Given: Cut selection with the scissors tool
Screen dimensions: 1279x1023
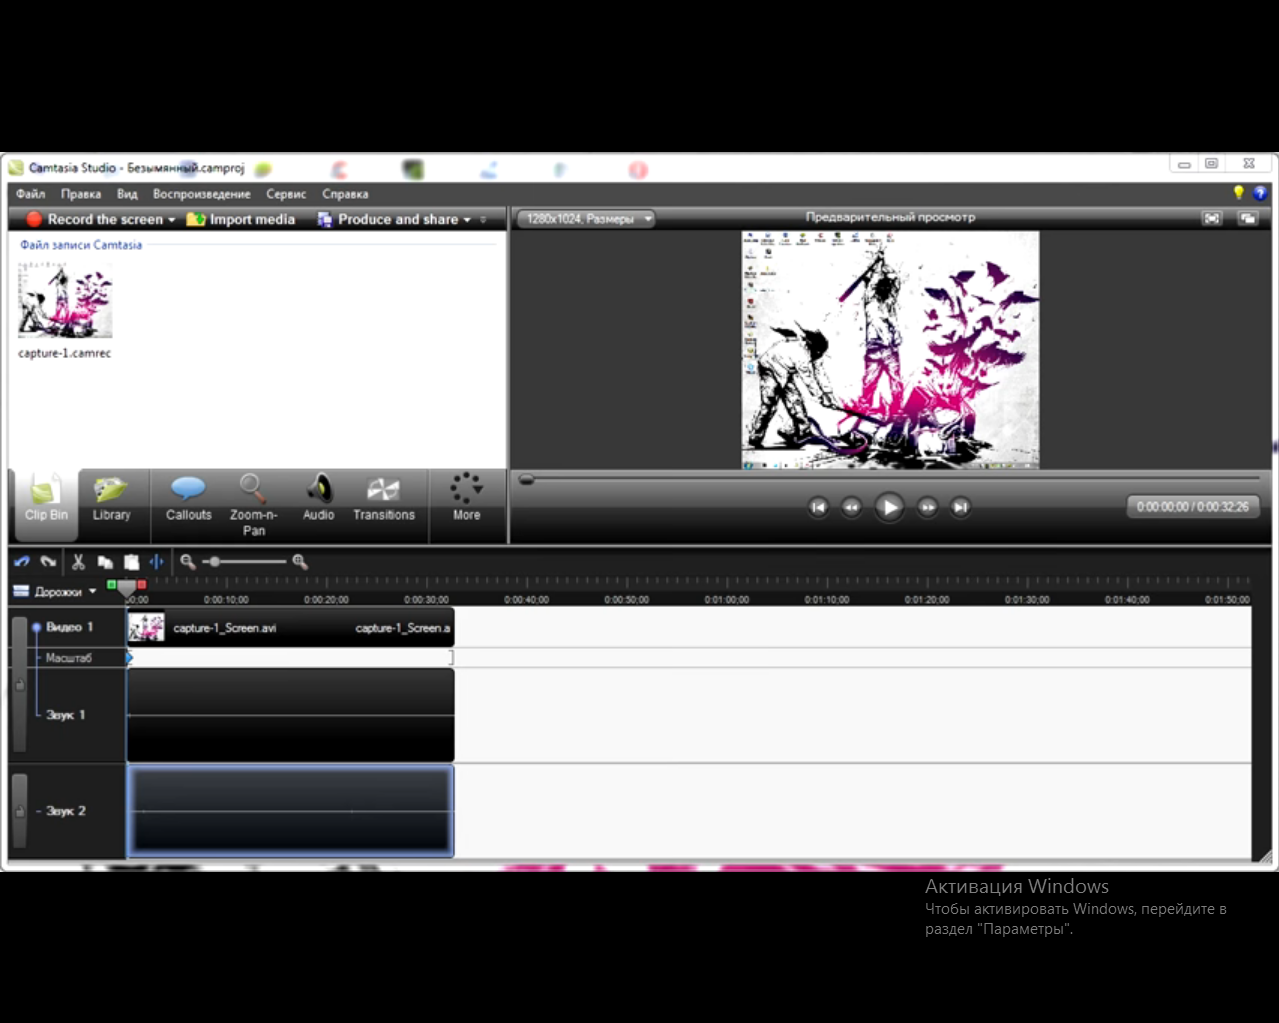Looking at the screenshot, I should click(78, 562).
